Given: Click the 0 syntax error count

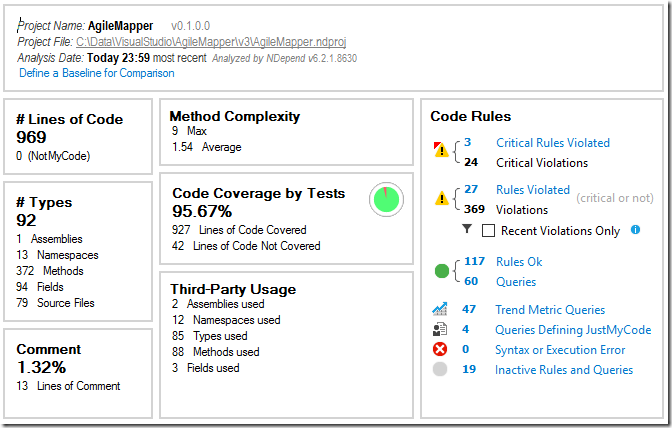Looking at the screenshot, I should coord(465,349).
